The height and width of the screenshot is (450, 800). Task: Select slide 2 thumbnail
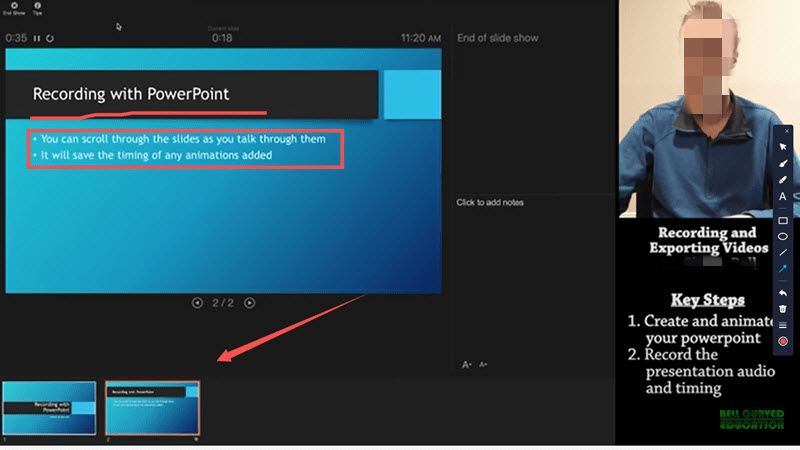(x=152, y=408)
